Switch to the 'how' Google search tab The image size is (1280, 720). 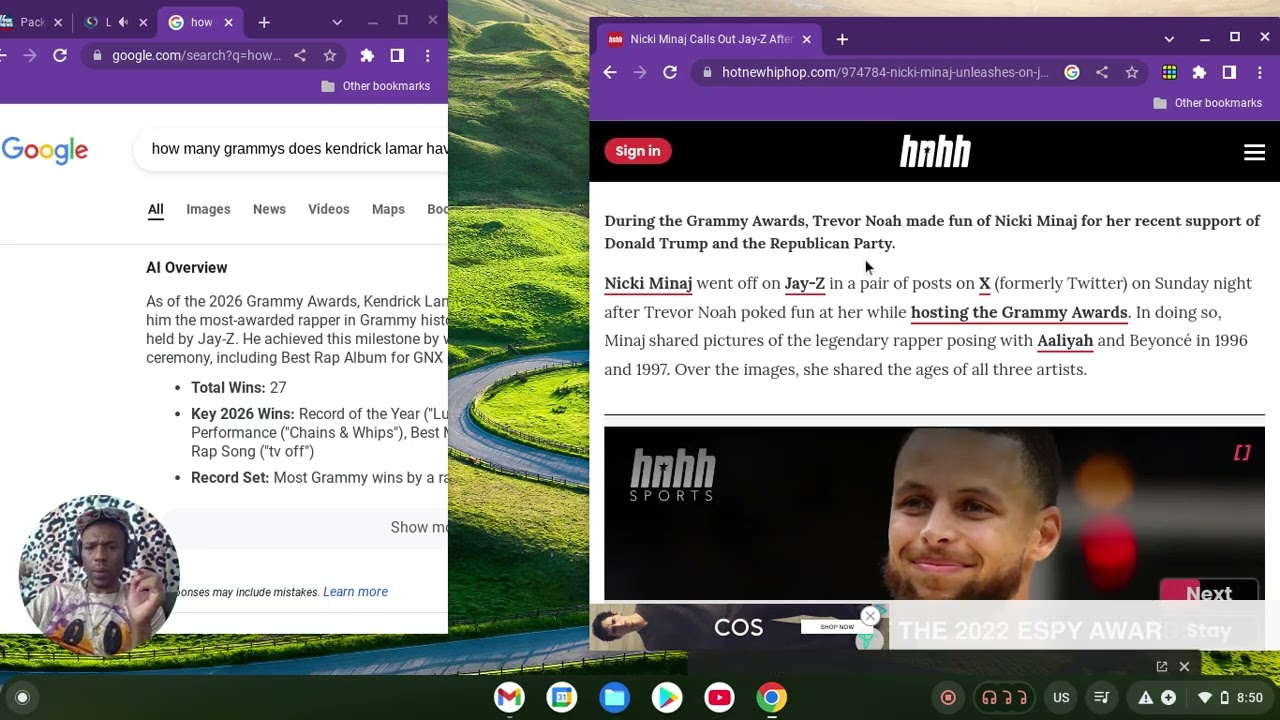(x=201, y=22)
